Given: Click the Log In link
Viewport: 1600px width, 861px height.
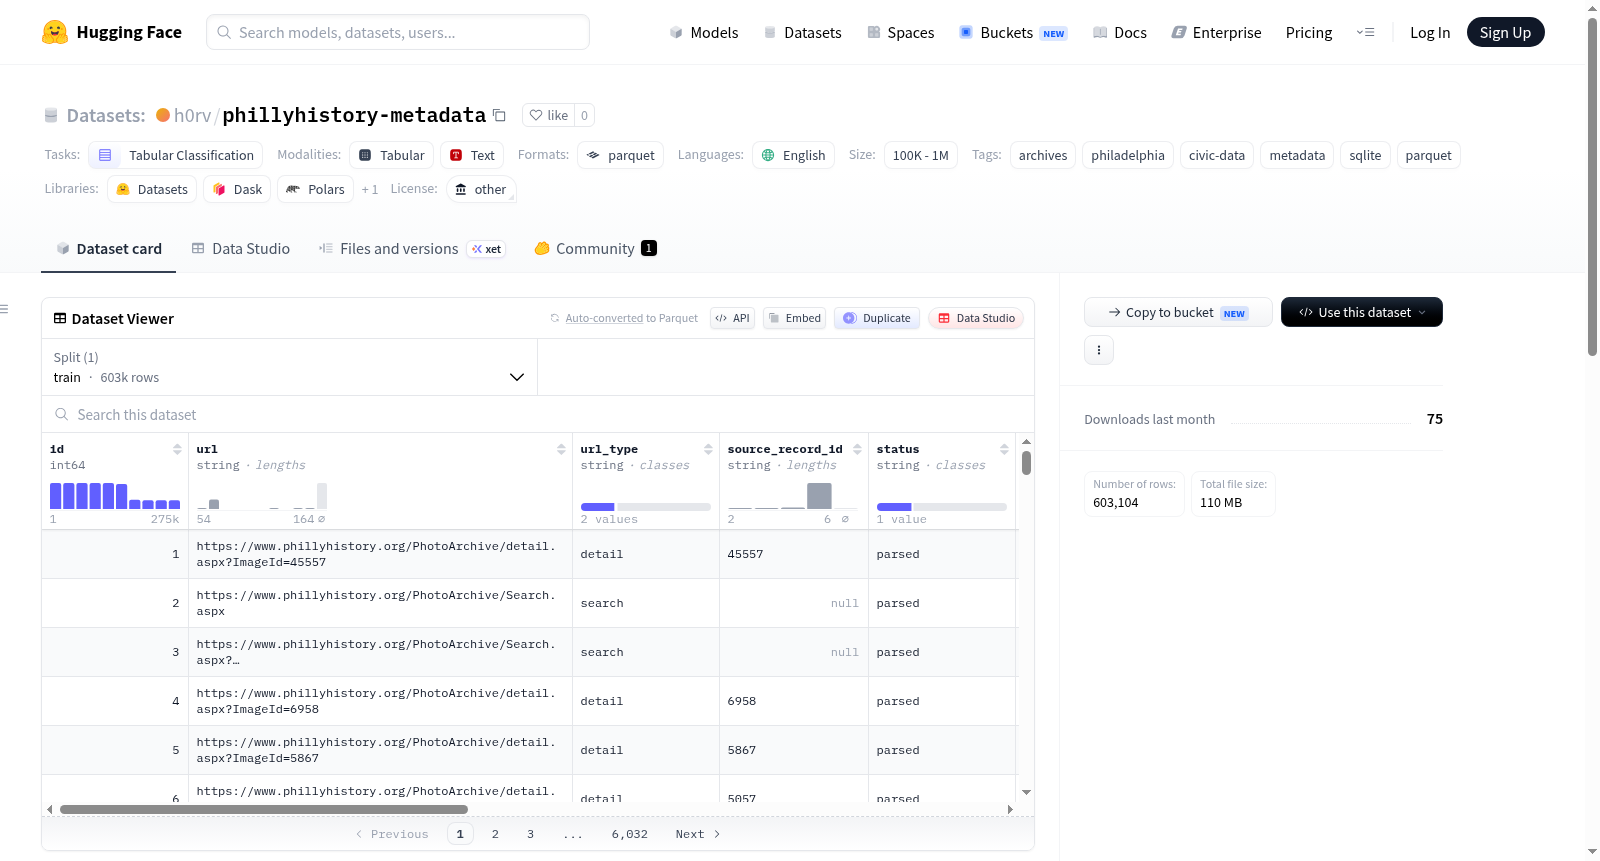Looking at the screenshot, I should [1430, 32].
